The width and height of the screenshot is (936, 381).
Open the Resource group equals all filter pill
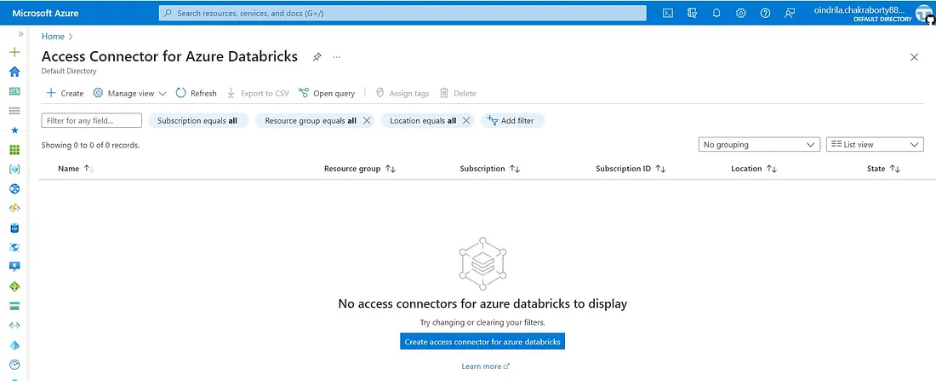point(310,121)
